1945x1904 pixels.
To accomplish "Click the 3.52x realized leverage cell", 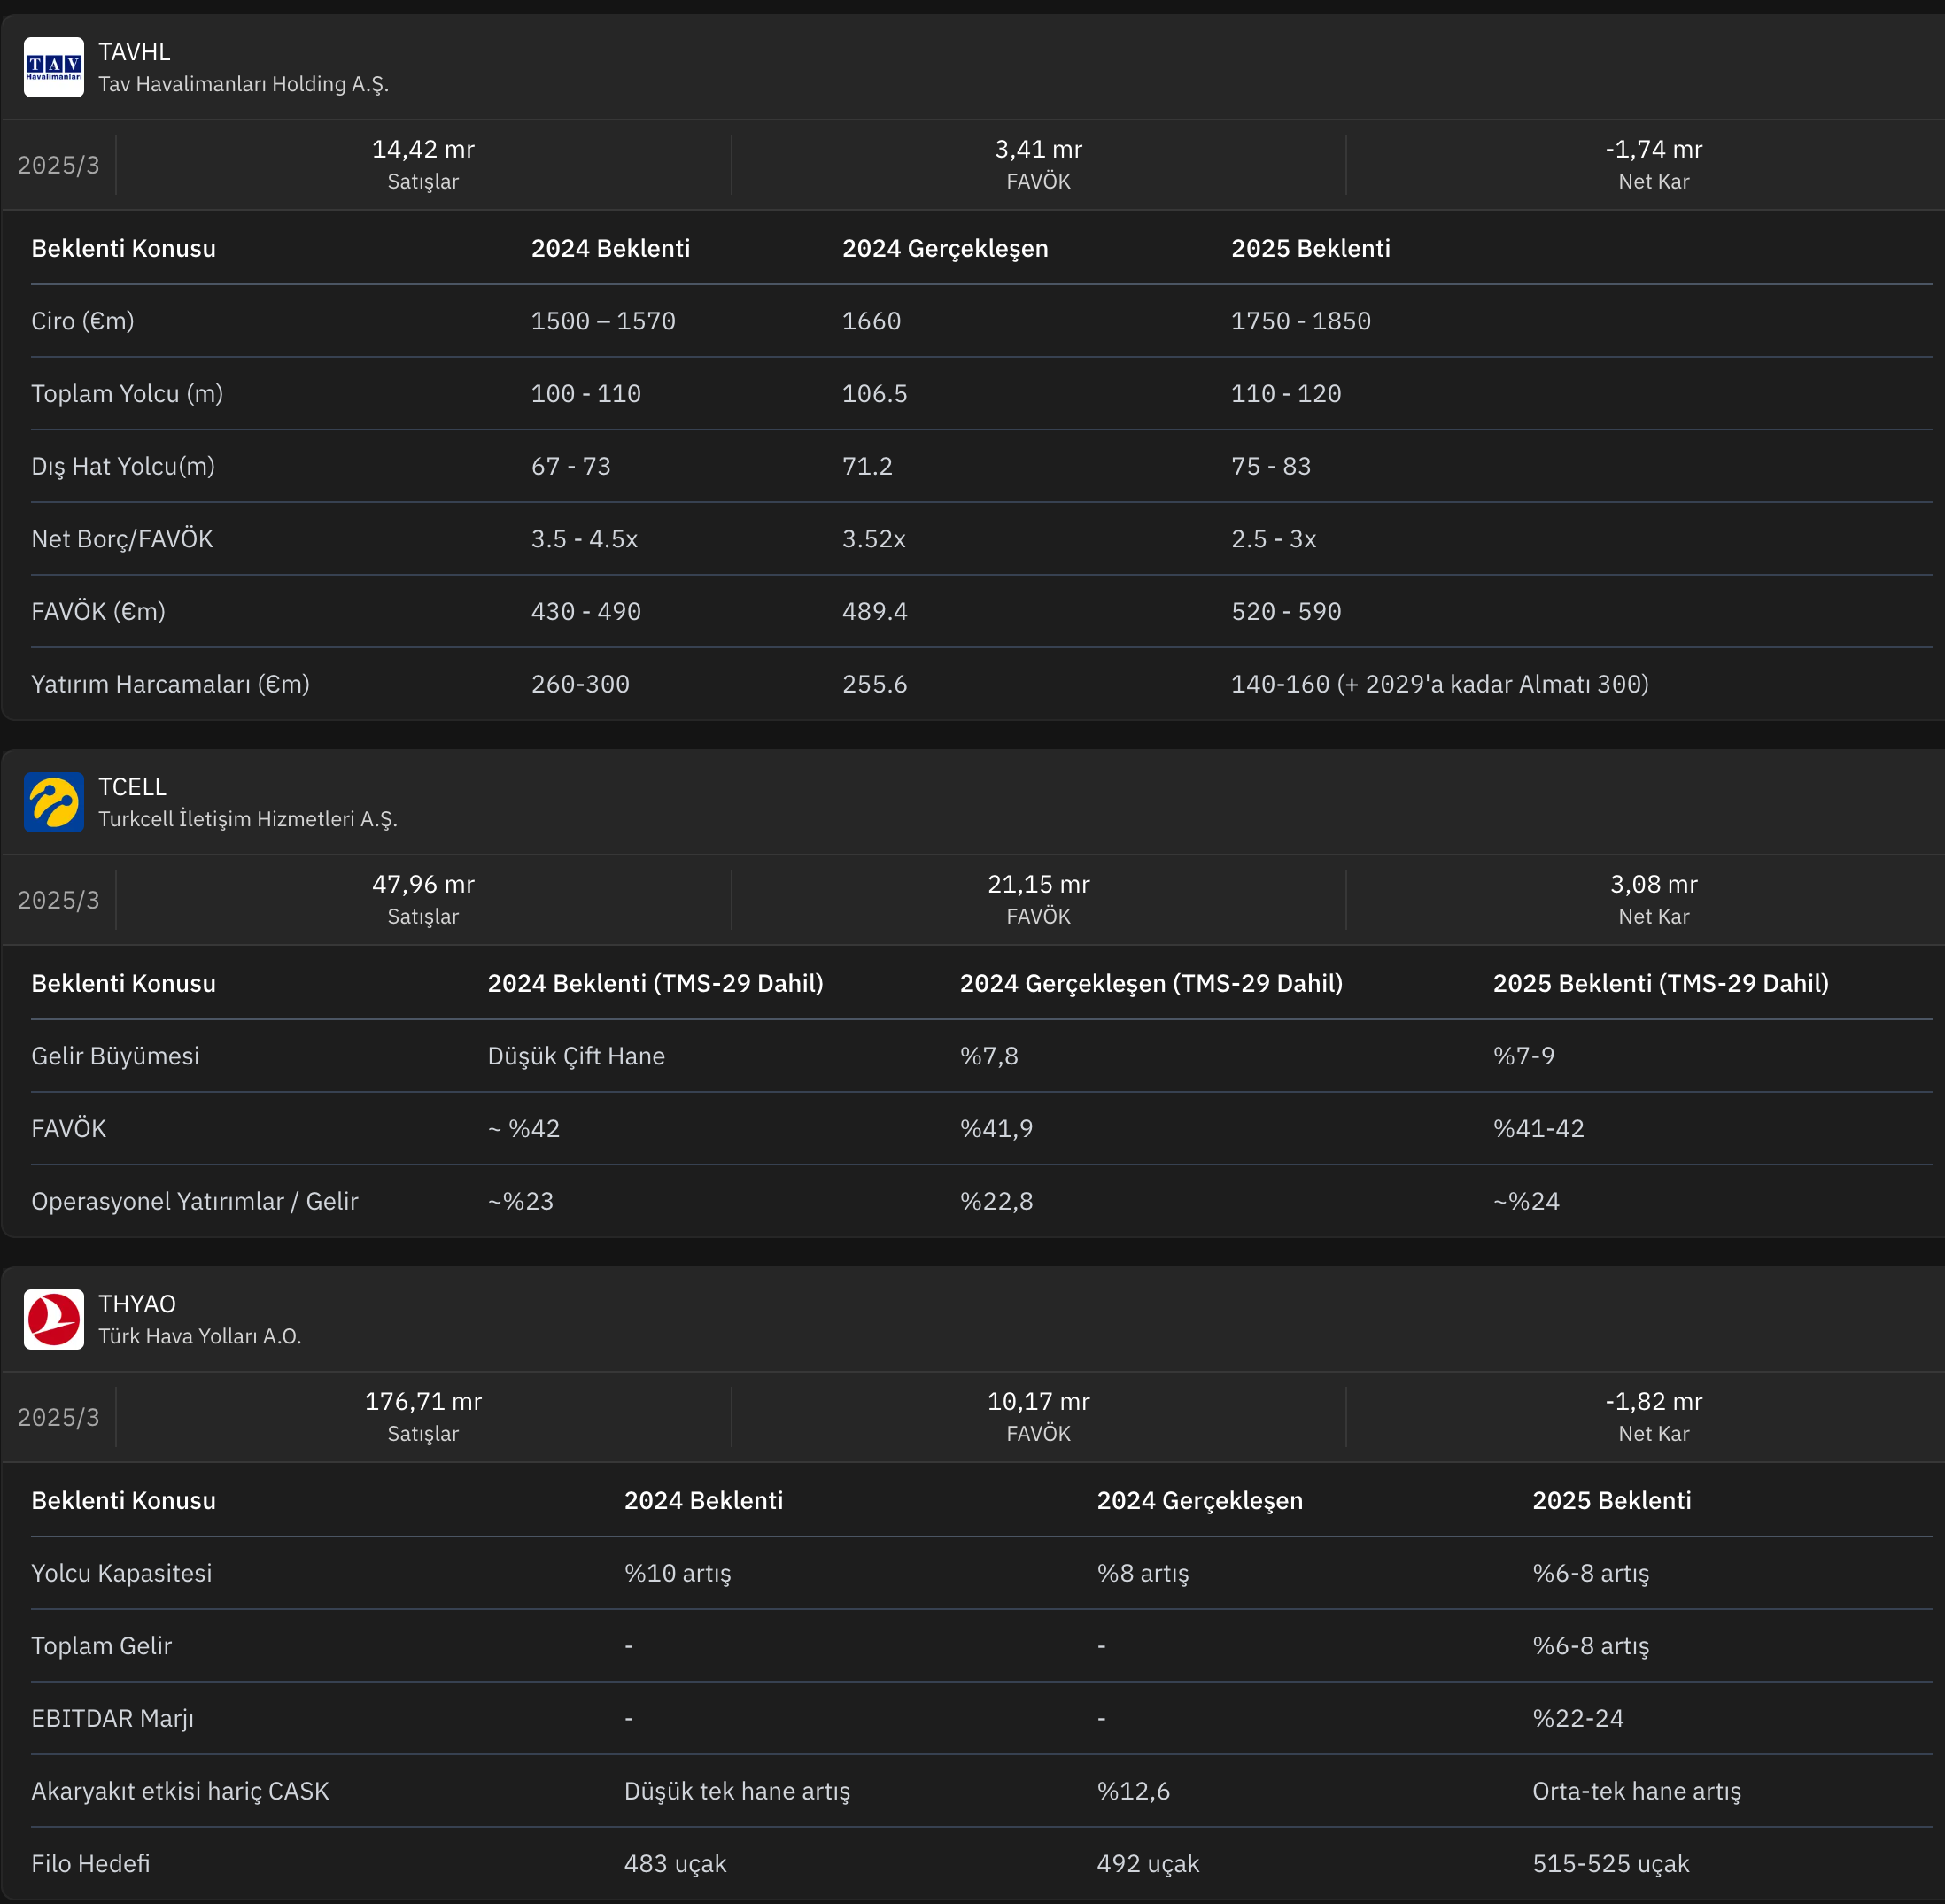I will click(x=873, y=539).
